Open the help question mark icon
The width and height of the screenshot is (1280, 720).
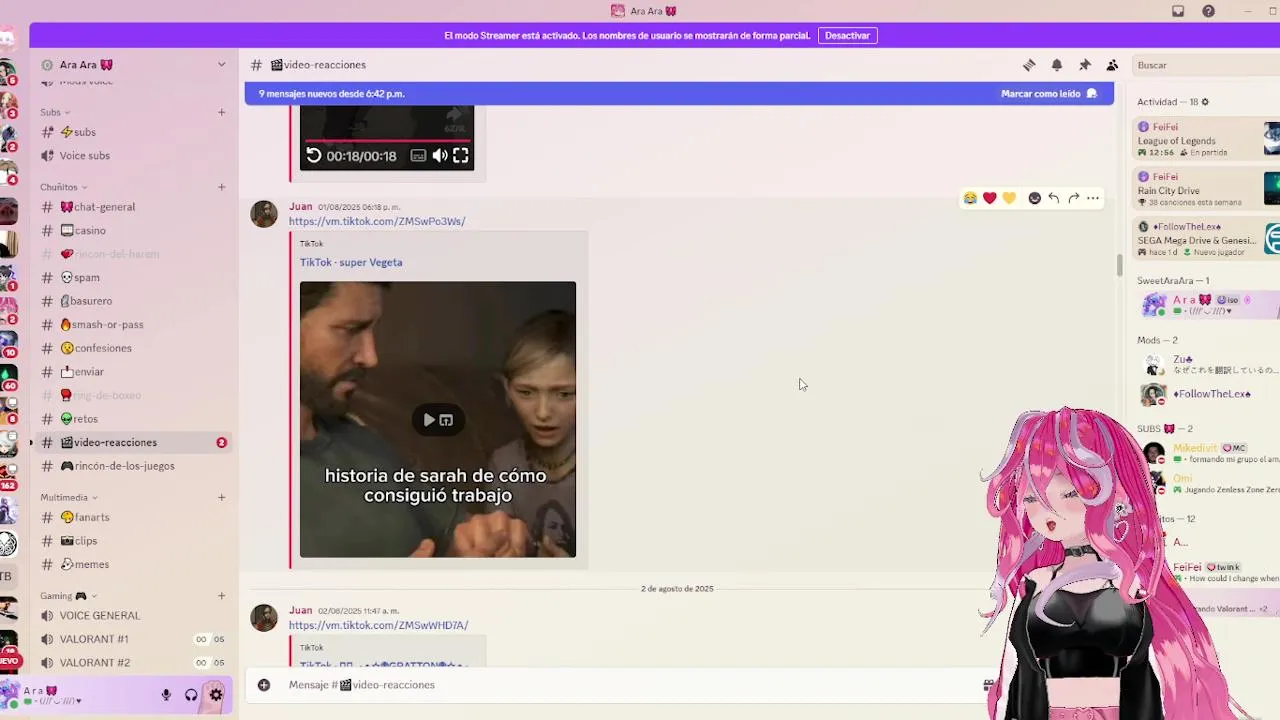point(1209,11)
